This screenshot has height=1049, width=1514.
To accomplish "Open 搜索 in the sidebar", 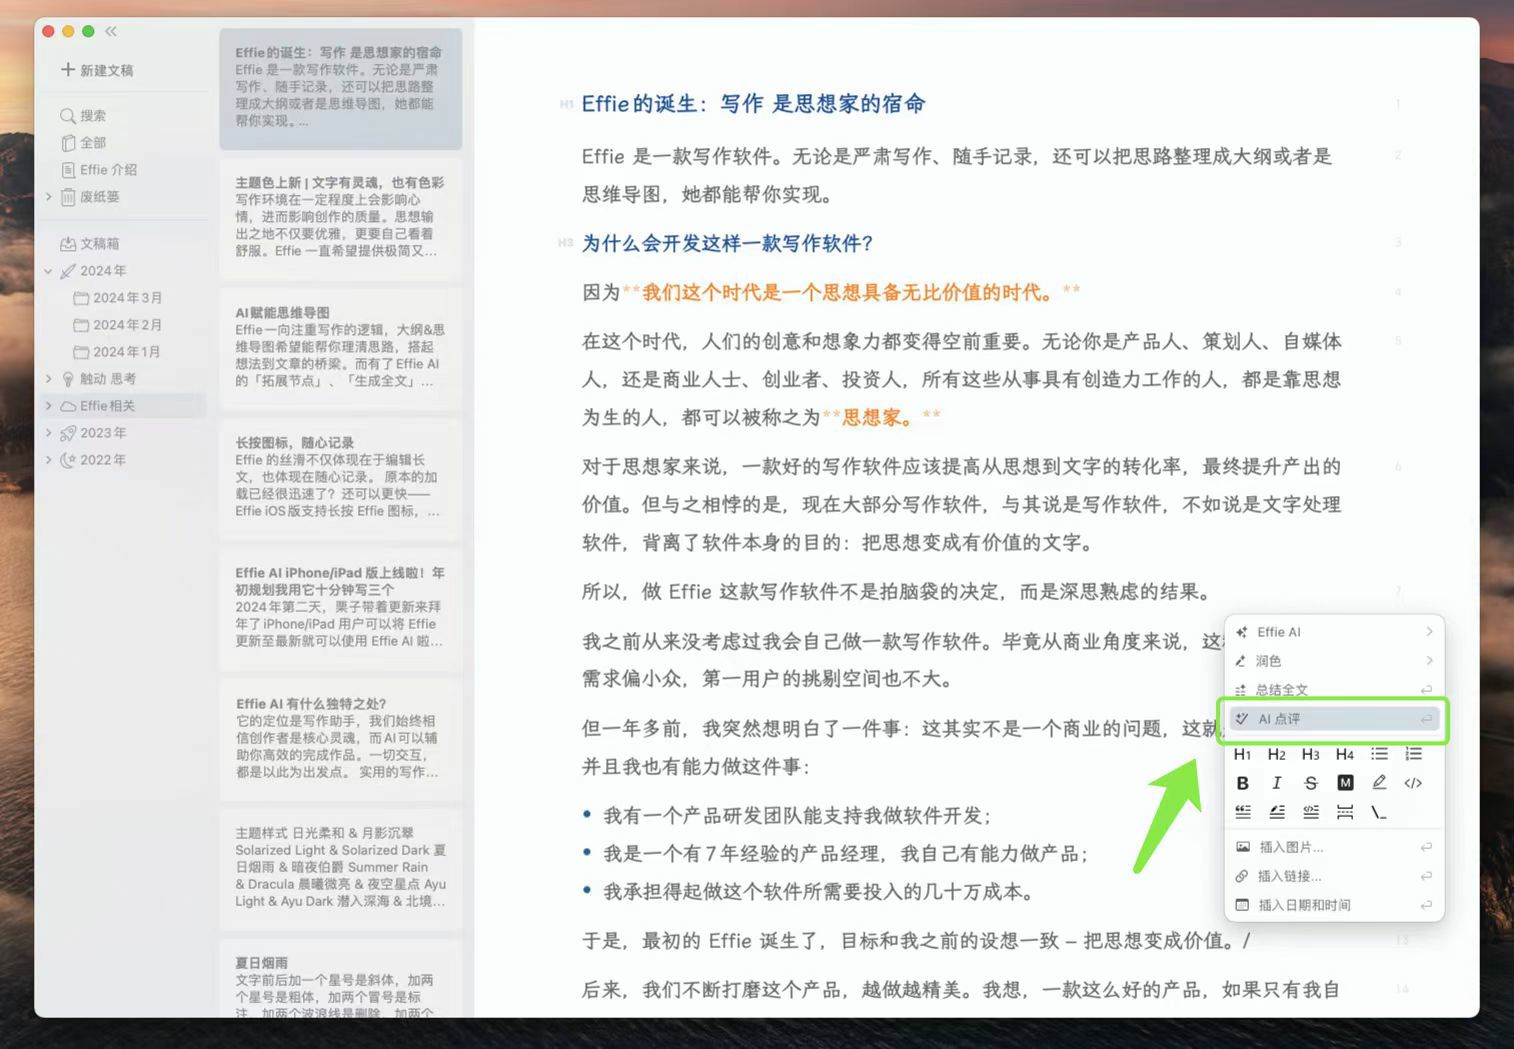I will coord(83,116).
